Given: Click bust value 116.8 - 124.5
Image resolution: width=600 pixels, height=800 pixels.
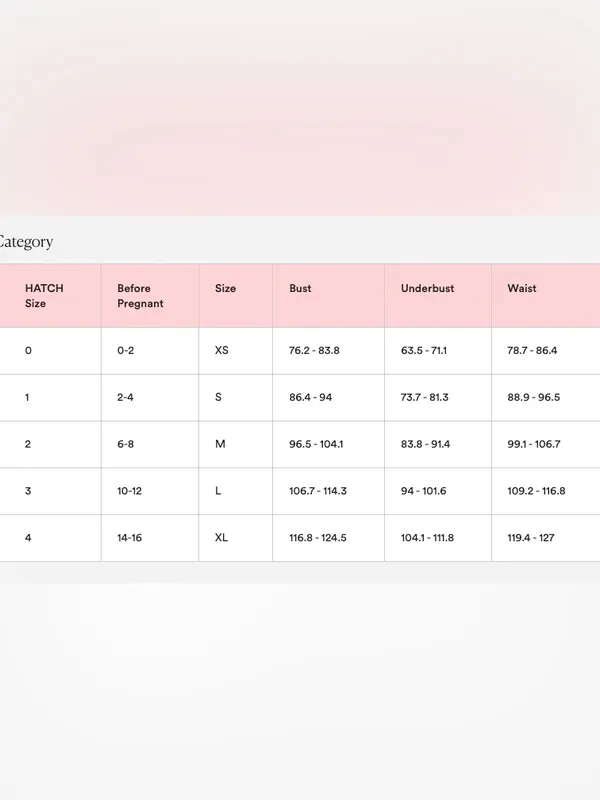Looking at the screenshot, I should pyautogui.click(x=318, y=538).
